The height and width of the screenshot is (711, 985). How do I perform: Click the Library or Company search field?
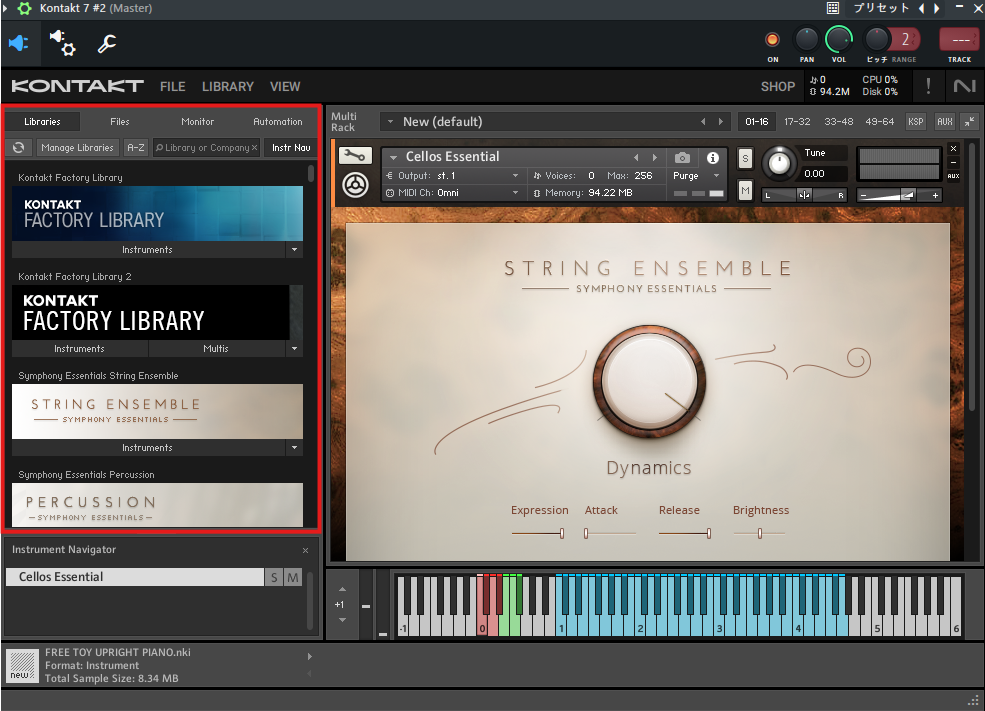202,148
